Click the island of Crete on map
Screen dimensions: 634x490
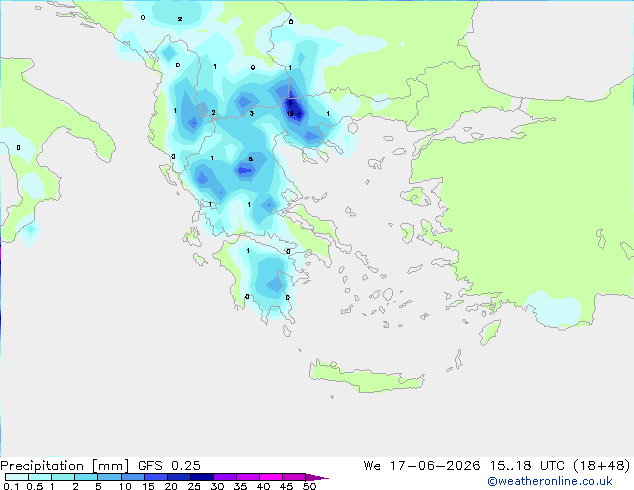click(x=367, y=376)
